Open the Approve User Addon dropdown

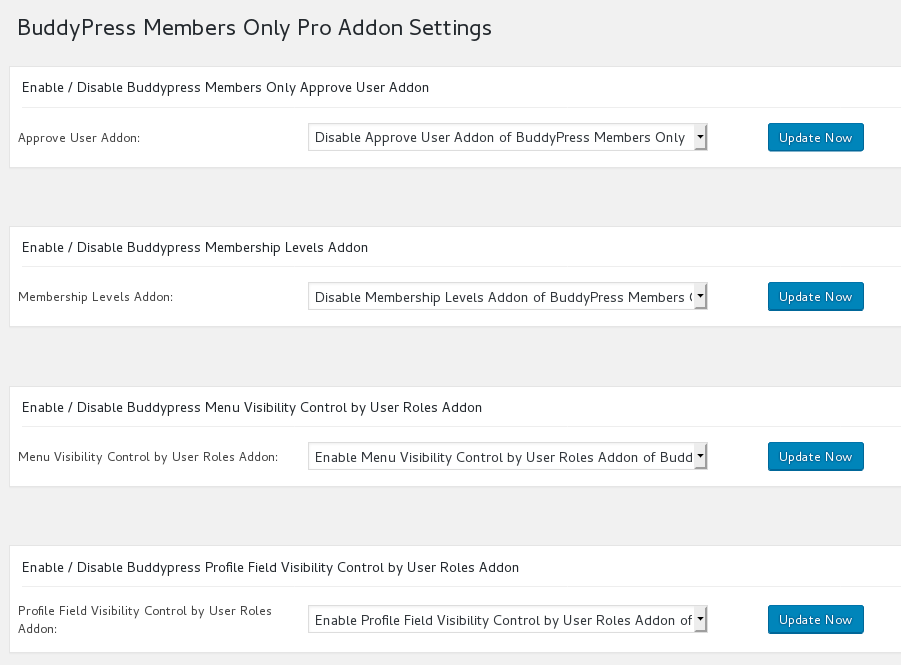tap(500, 137)
